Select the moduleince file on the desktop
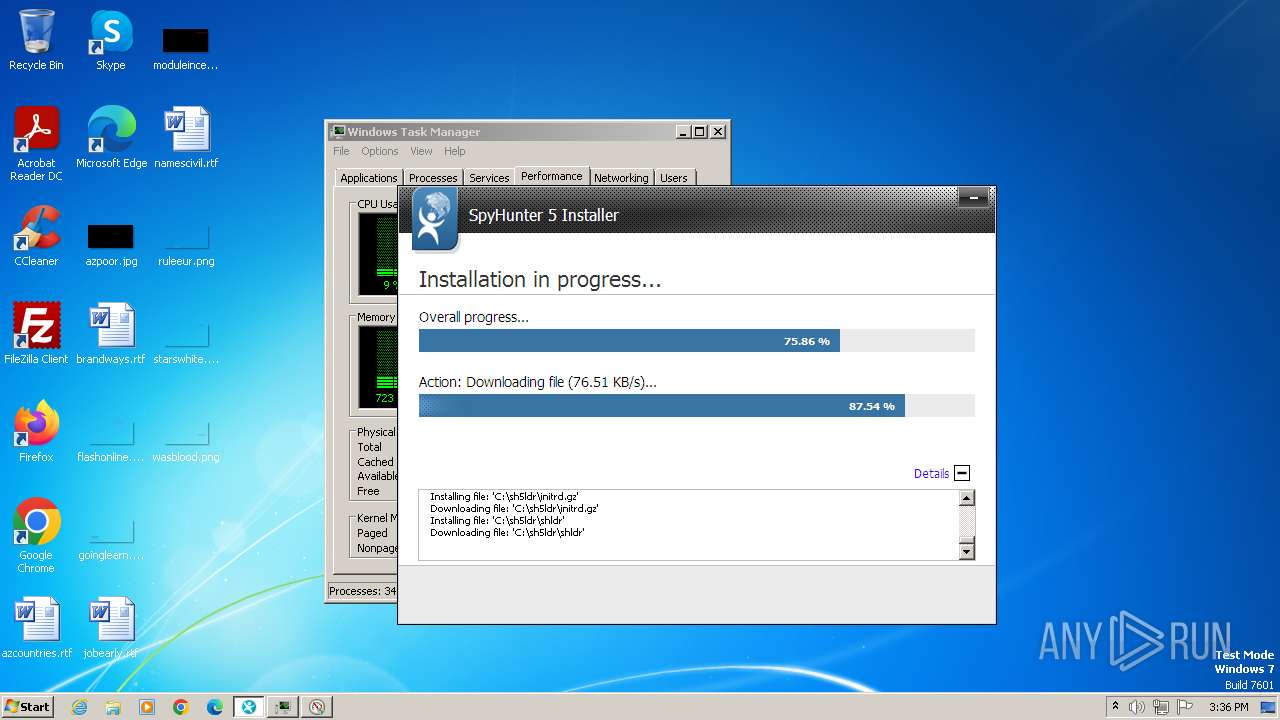 click(185, 48)
